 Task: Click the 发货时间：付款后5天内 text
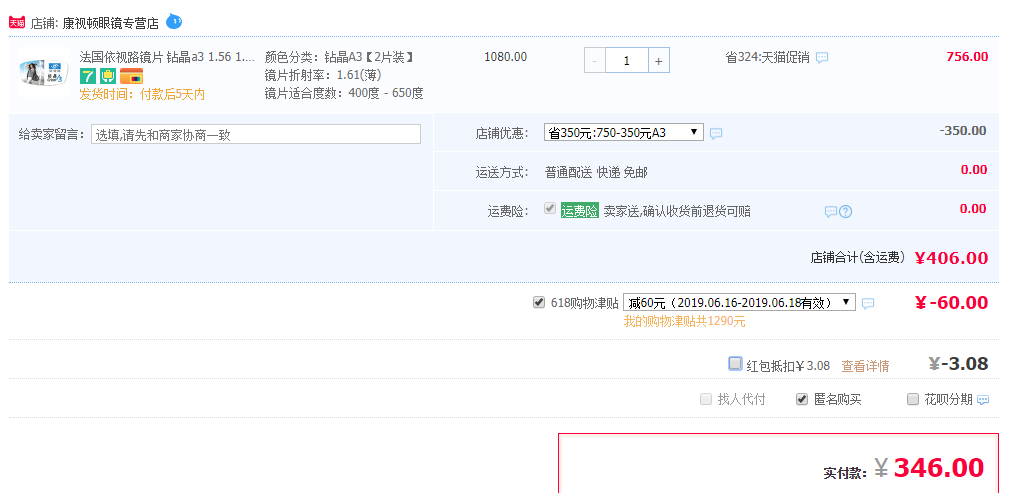click(142, 95)
